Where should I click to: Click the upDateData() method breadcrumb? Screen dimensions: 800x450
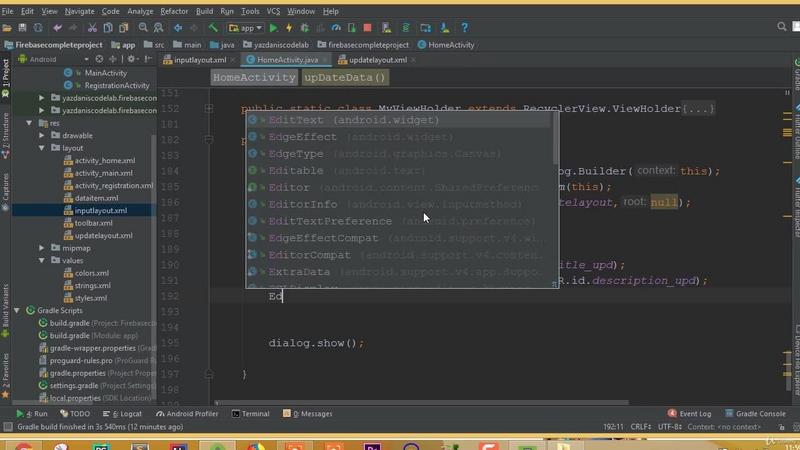point(345,78)
